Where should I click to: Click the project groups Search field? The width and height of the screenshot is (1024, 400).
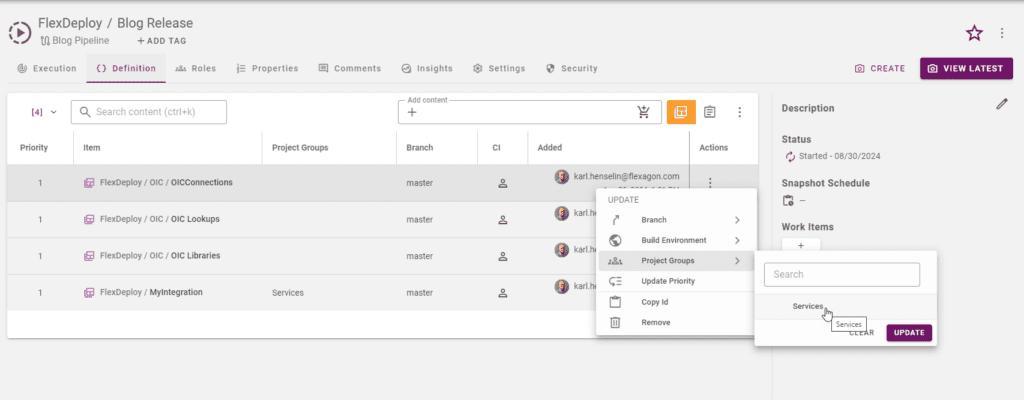coord(842,275)
